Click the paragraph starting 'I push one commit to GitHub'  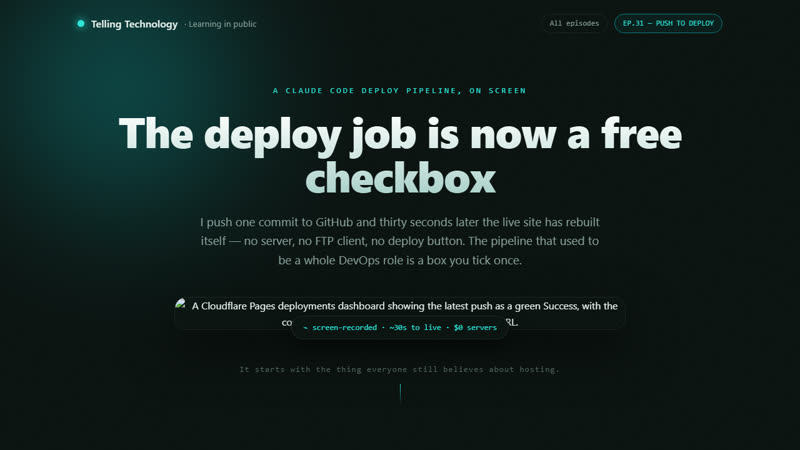coord(400,241)
